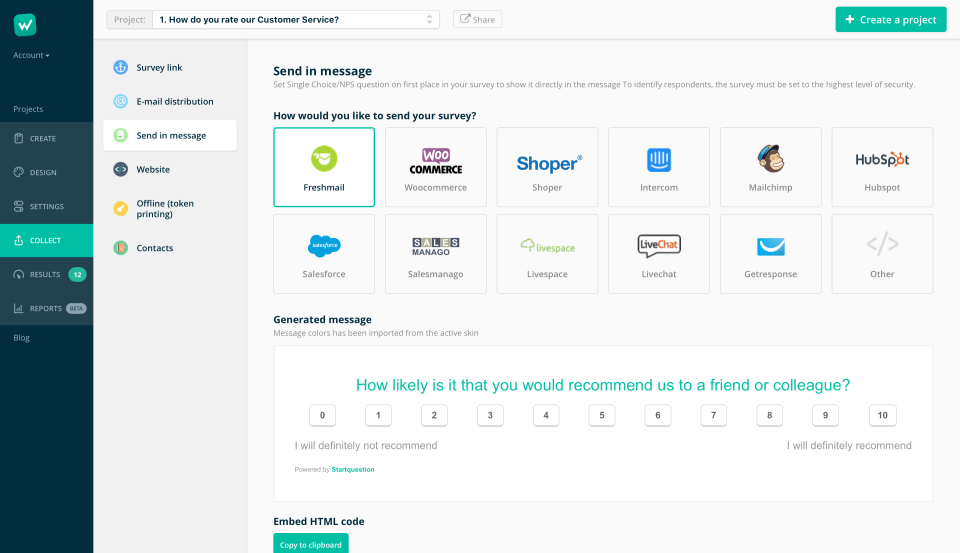Image resolution: width=960 pixels, height=553 pixels.
Task: Go to the Design section
Action: (x=43, y=172)
